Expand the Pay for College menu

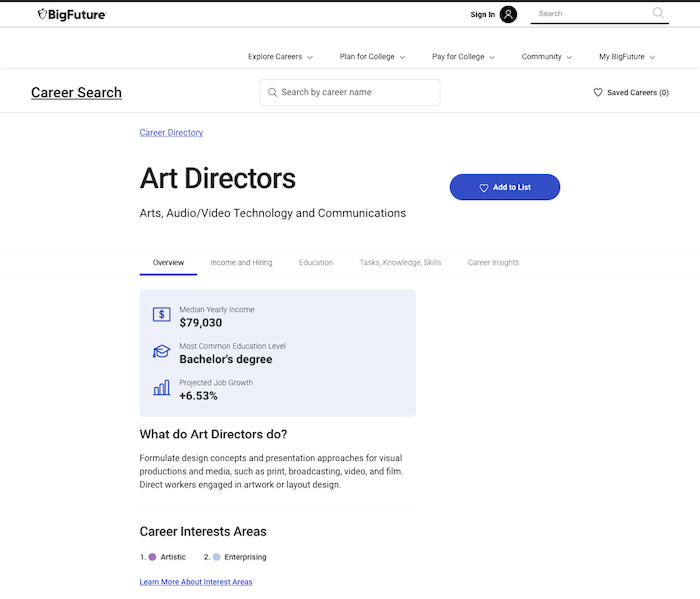tap(463, 57)
